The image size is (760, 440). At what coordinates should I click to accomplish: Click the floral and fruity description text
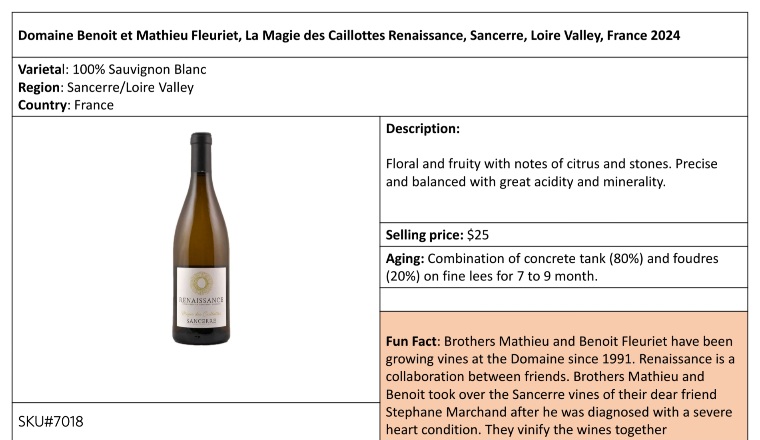pyautogui.click(x=552, y=173)
